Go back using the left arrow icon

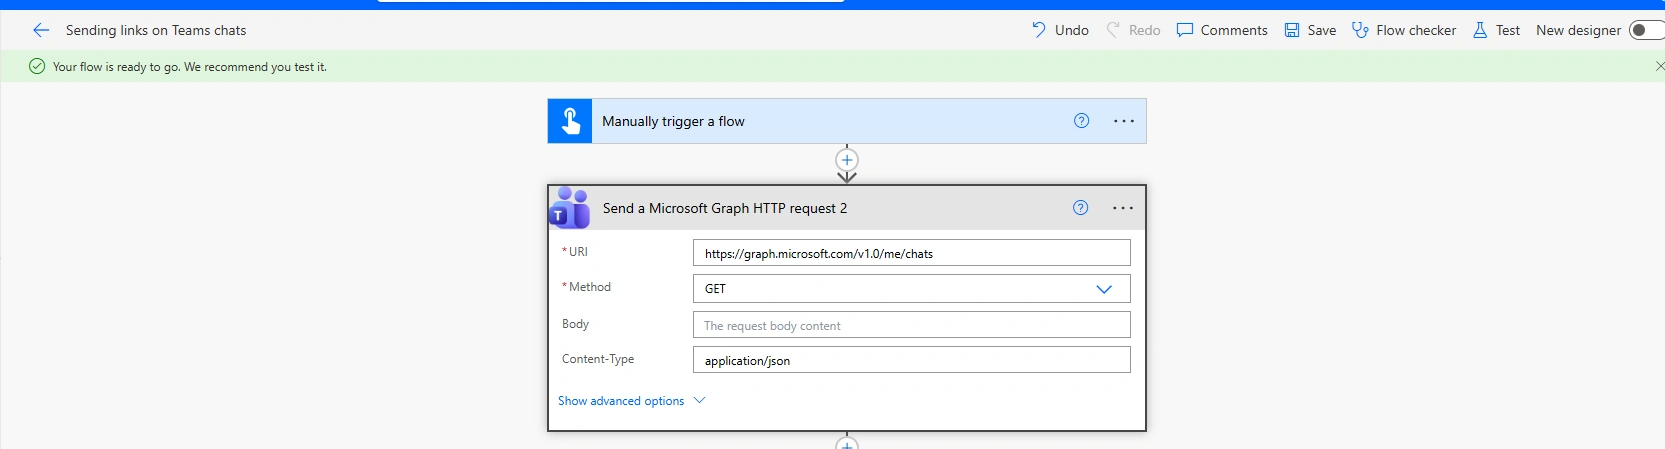click(x=41, y=30)
